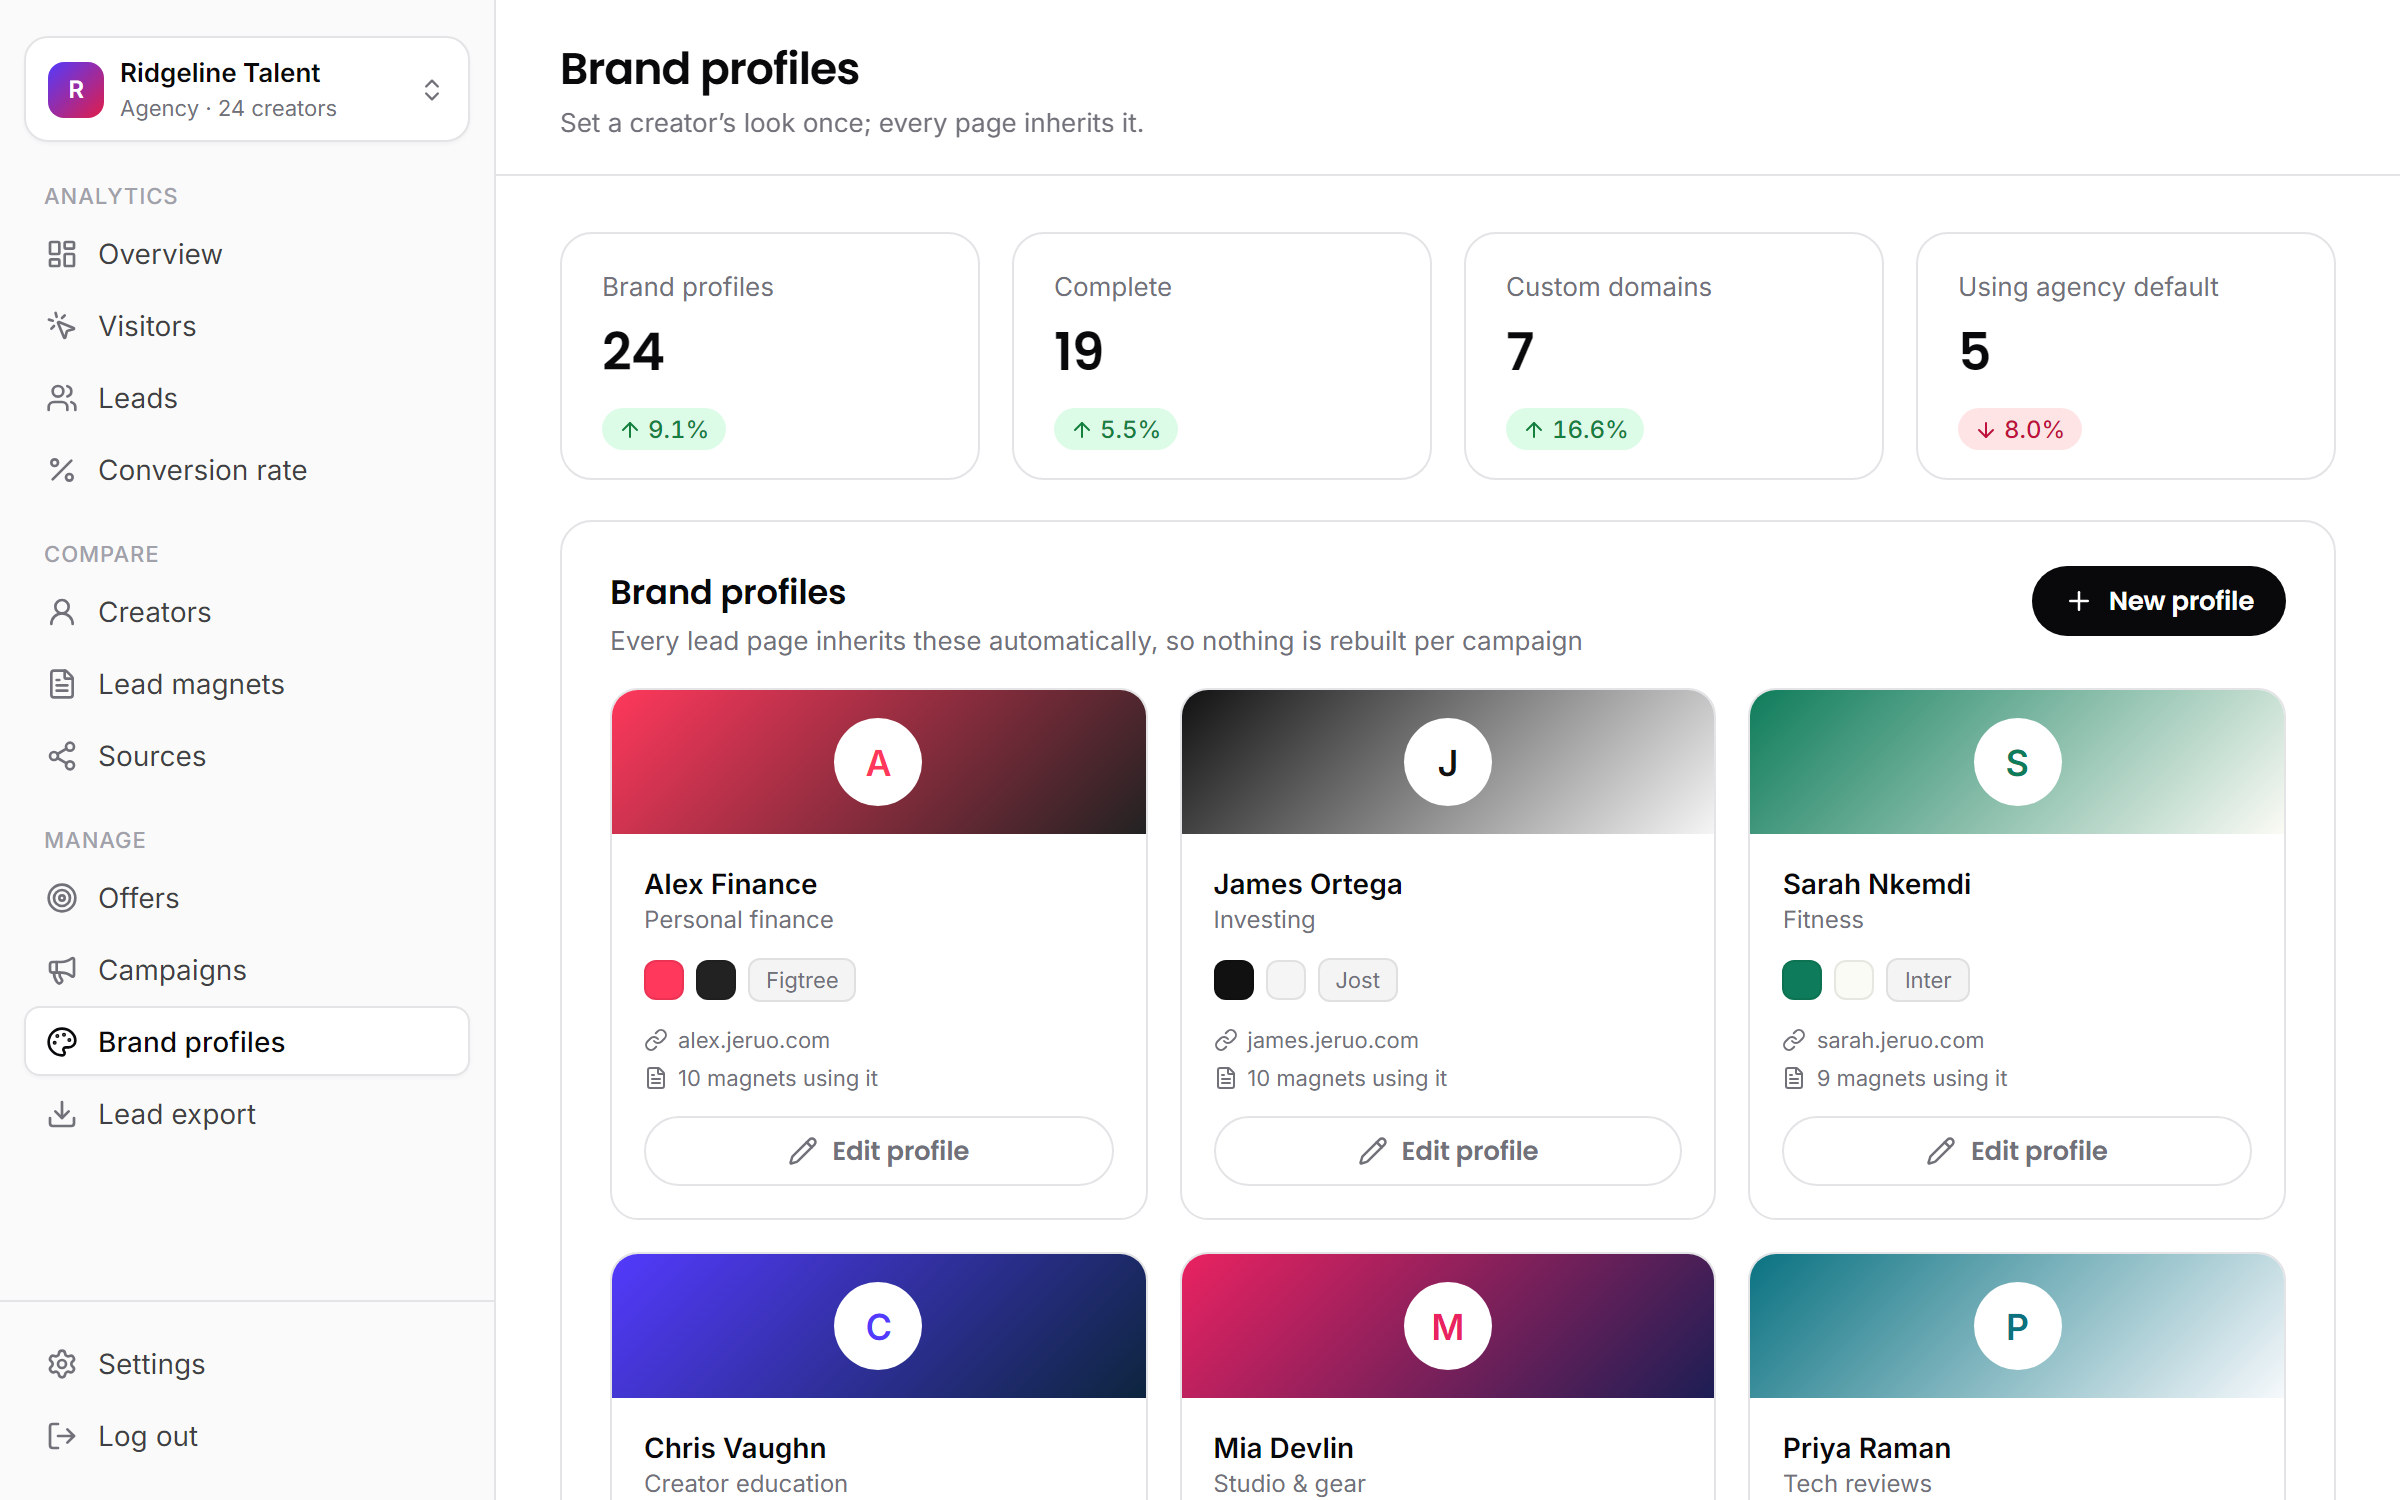Click the link icon beside alex.jeruo.com
Screen dimensions: 2400x1500
pos(656,1040)
